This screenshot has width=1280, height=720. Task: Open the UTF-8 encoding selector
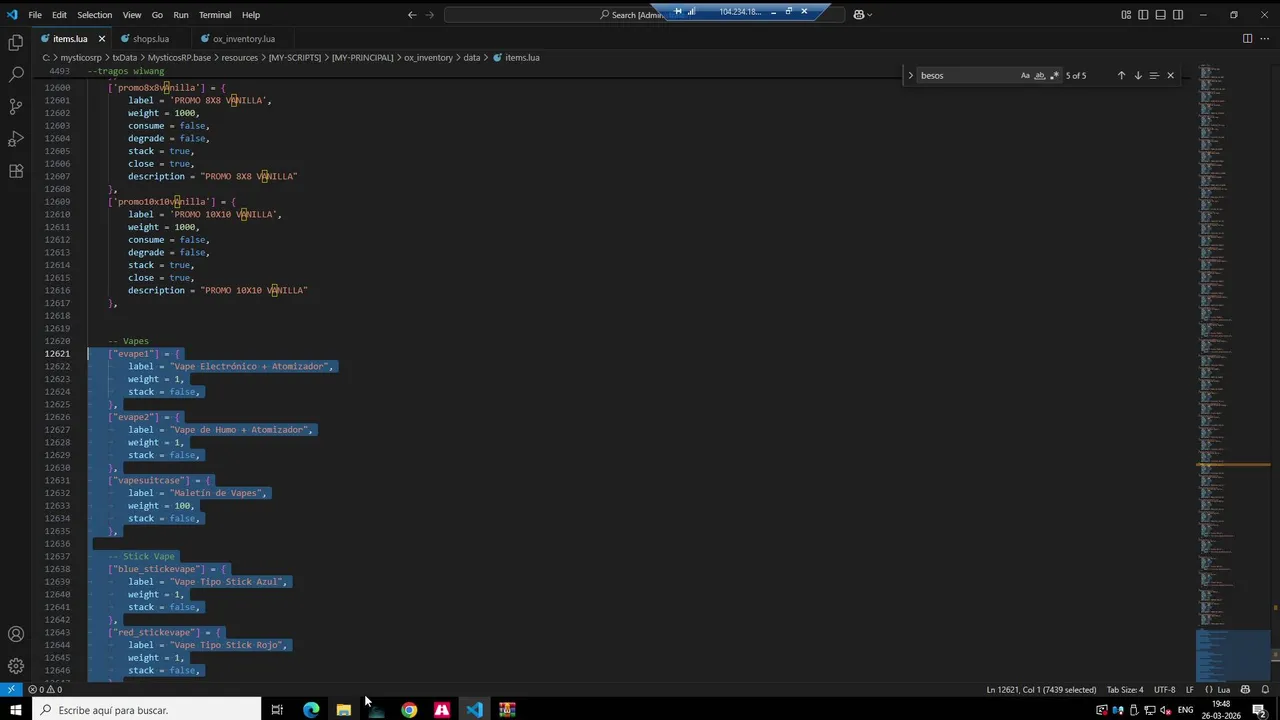pyautogui.click(x=1164, y=690)
